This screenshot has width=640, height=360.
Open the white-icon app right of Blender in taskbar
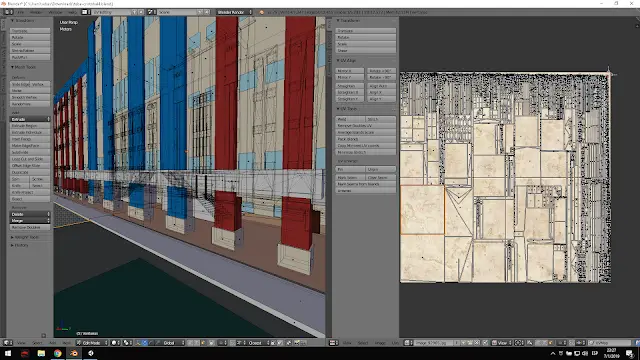[x=91, y=353]
